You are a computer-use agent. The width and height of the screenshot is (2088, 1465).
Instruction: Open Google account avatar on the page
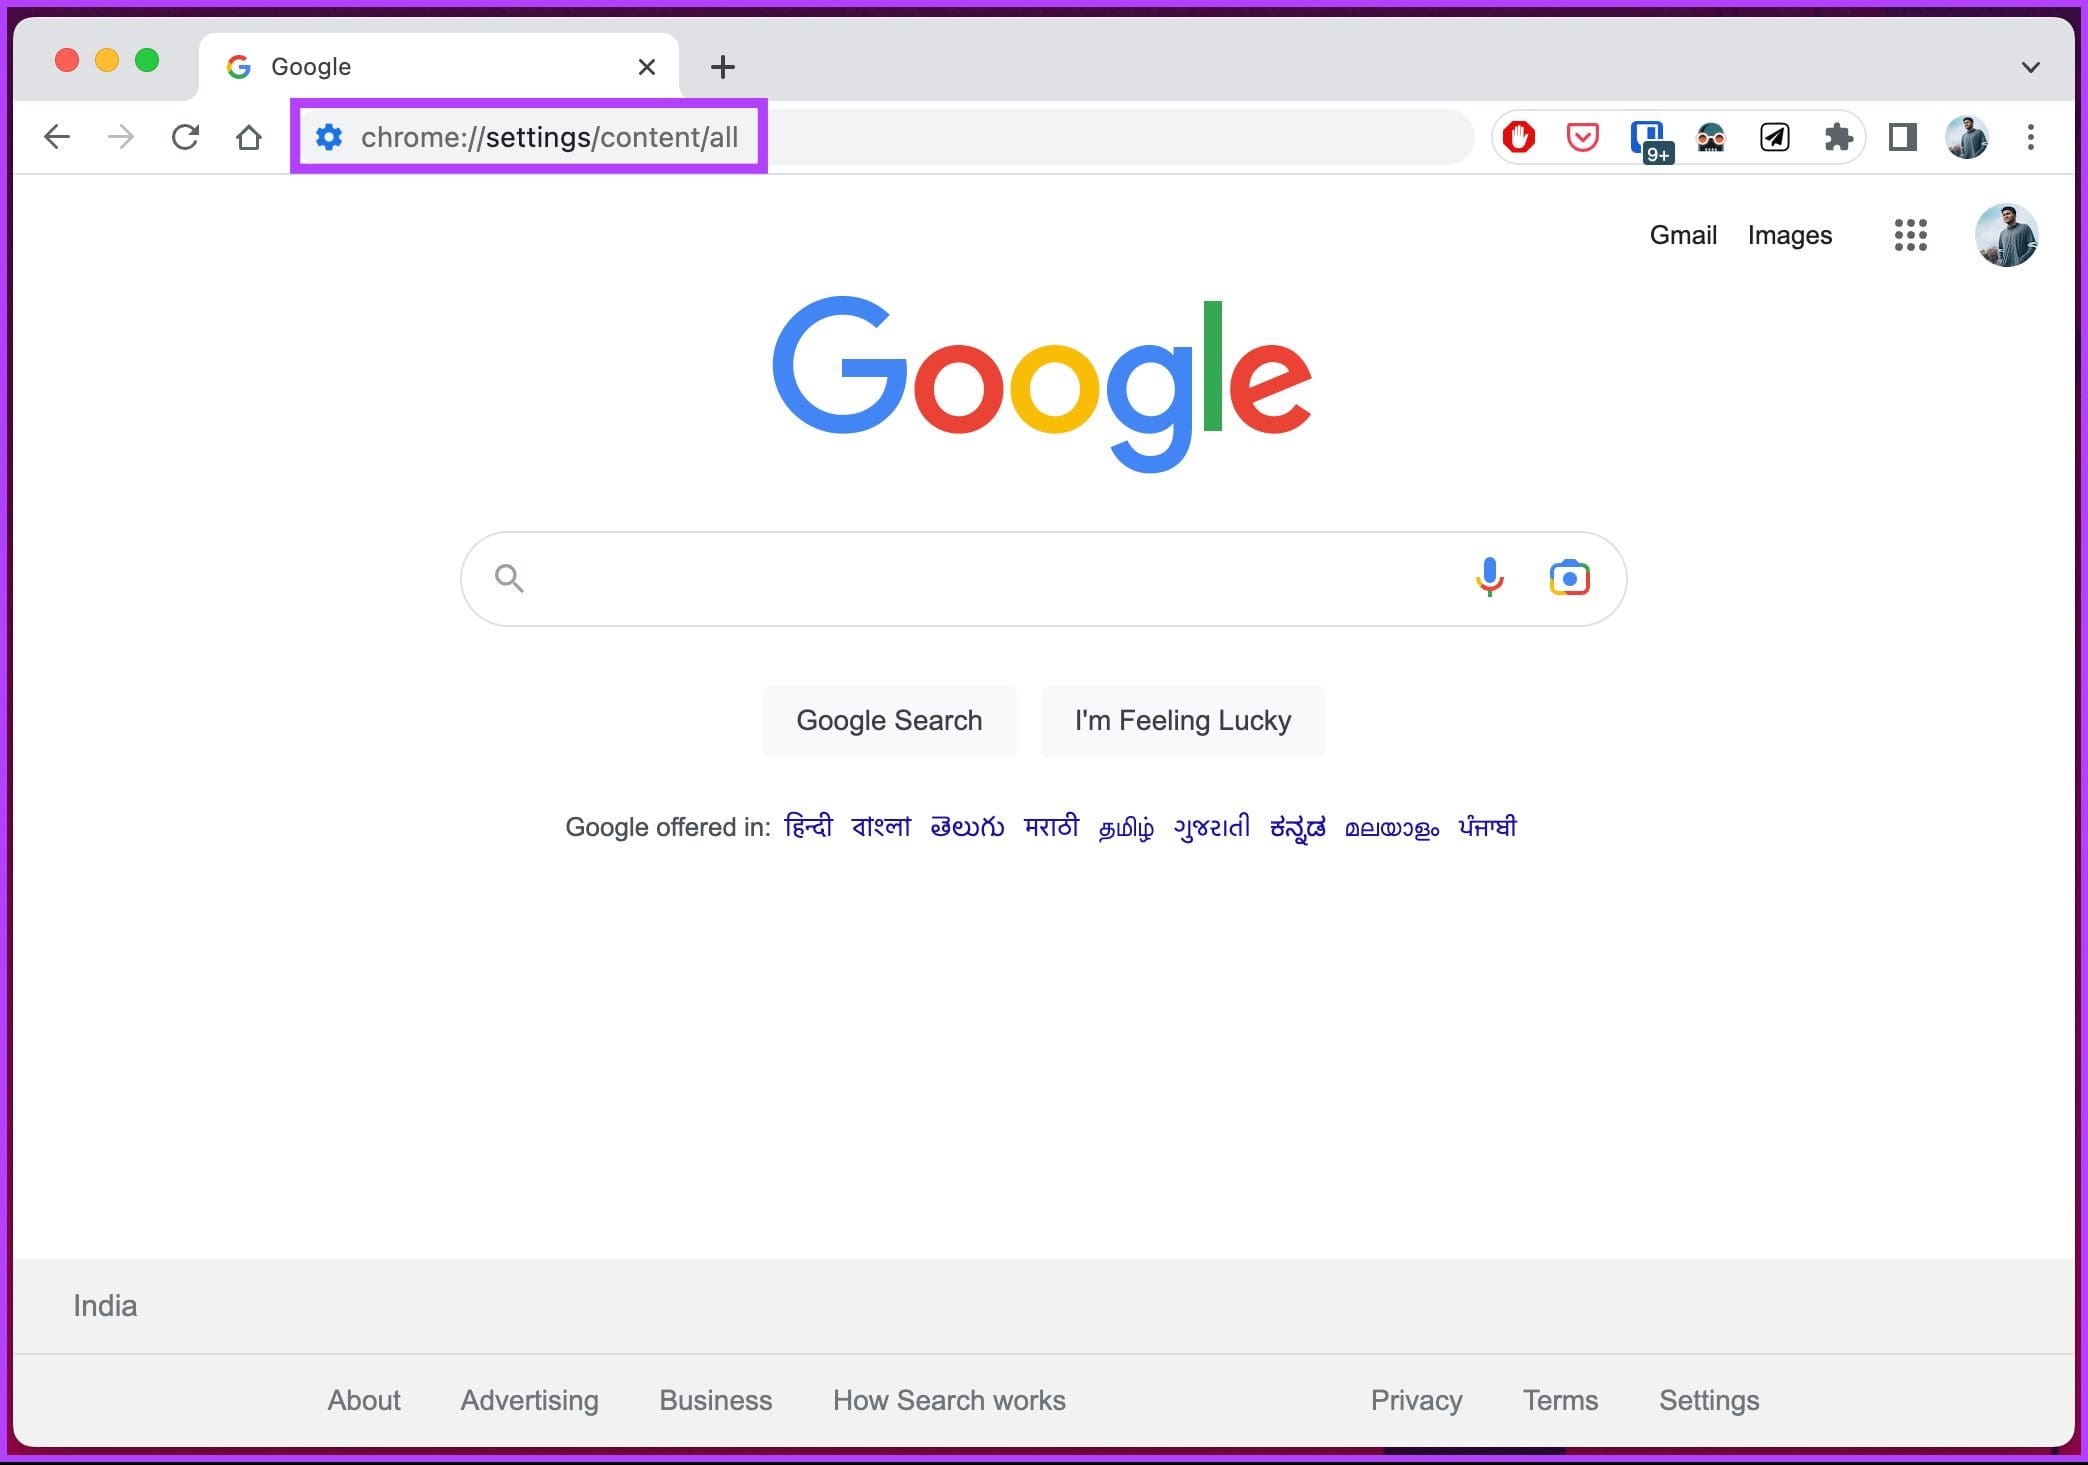(x=2006, y=235)
